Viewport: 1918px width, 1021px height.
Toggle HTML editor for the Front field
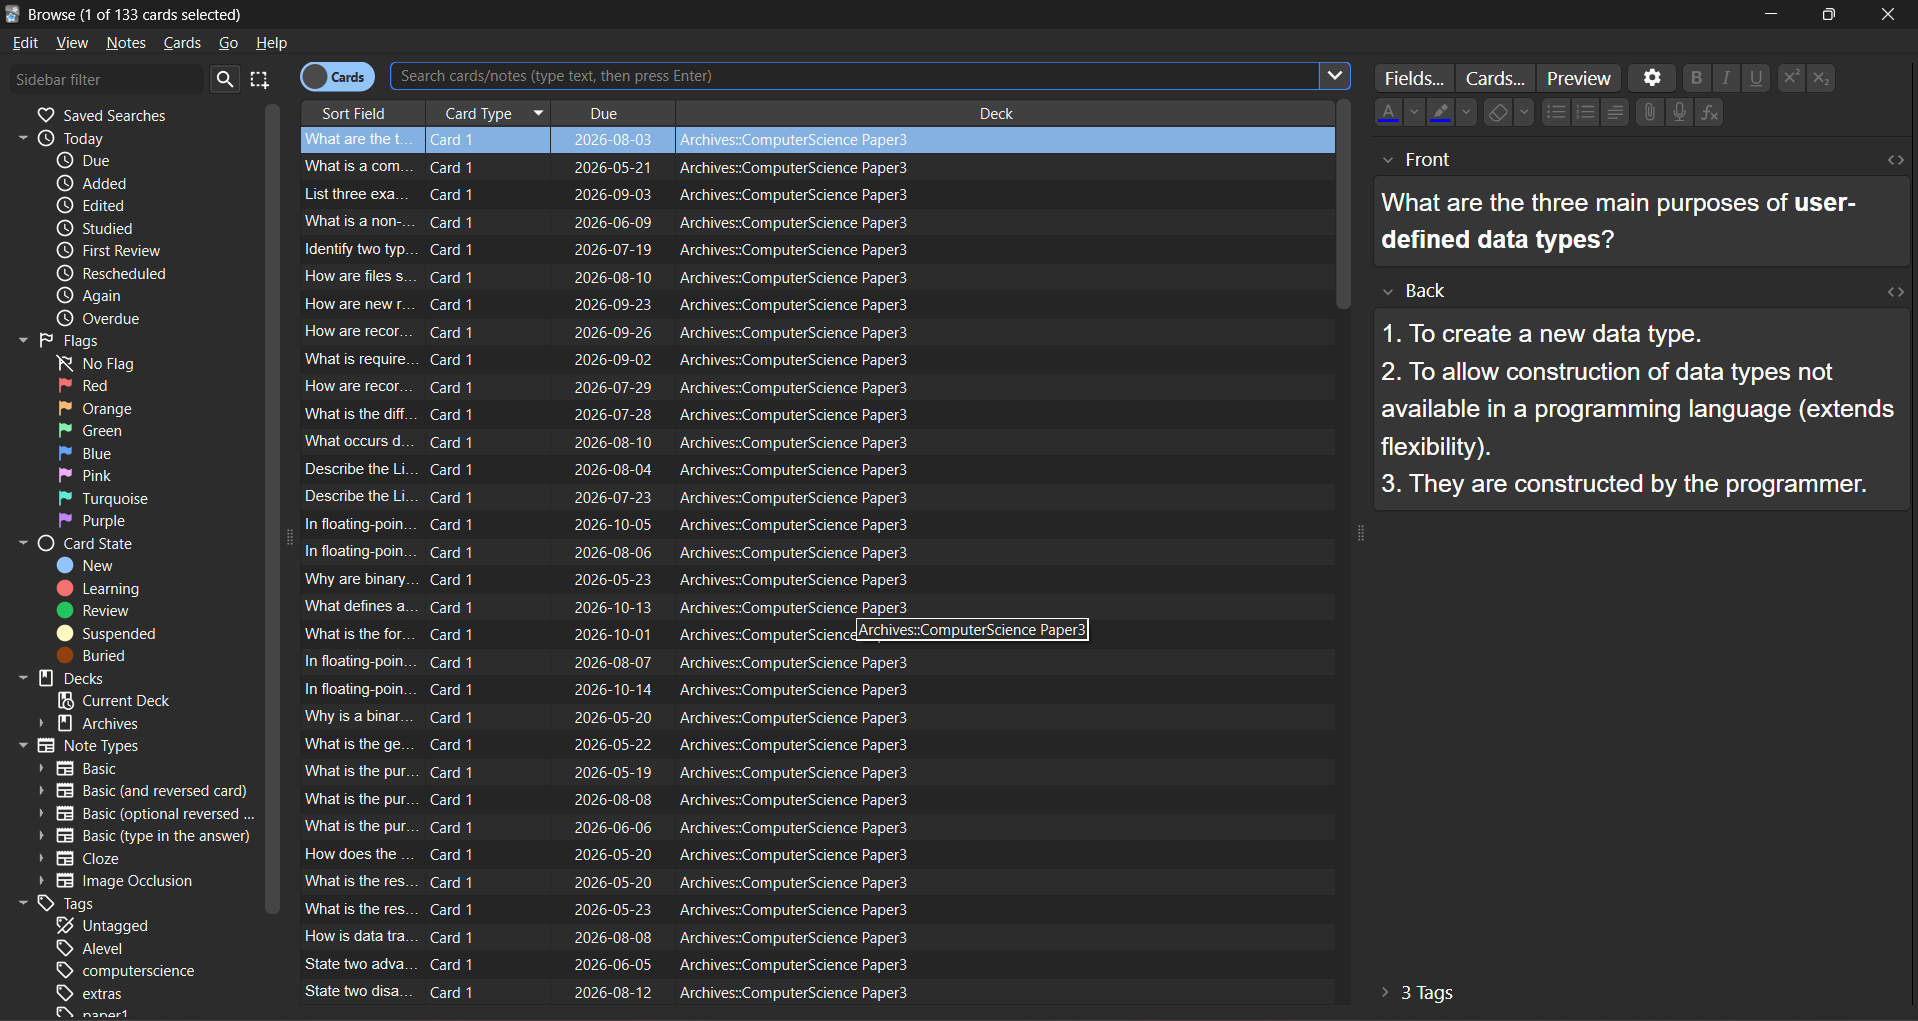(x=1895, y=160)
